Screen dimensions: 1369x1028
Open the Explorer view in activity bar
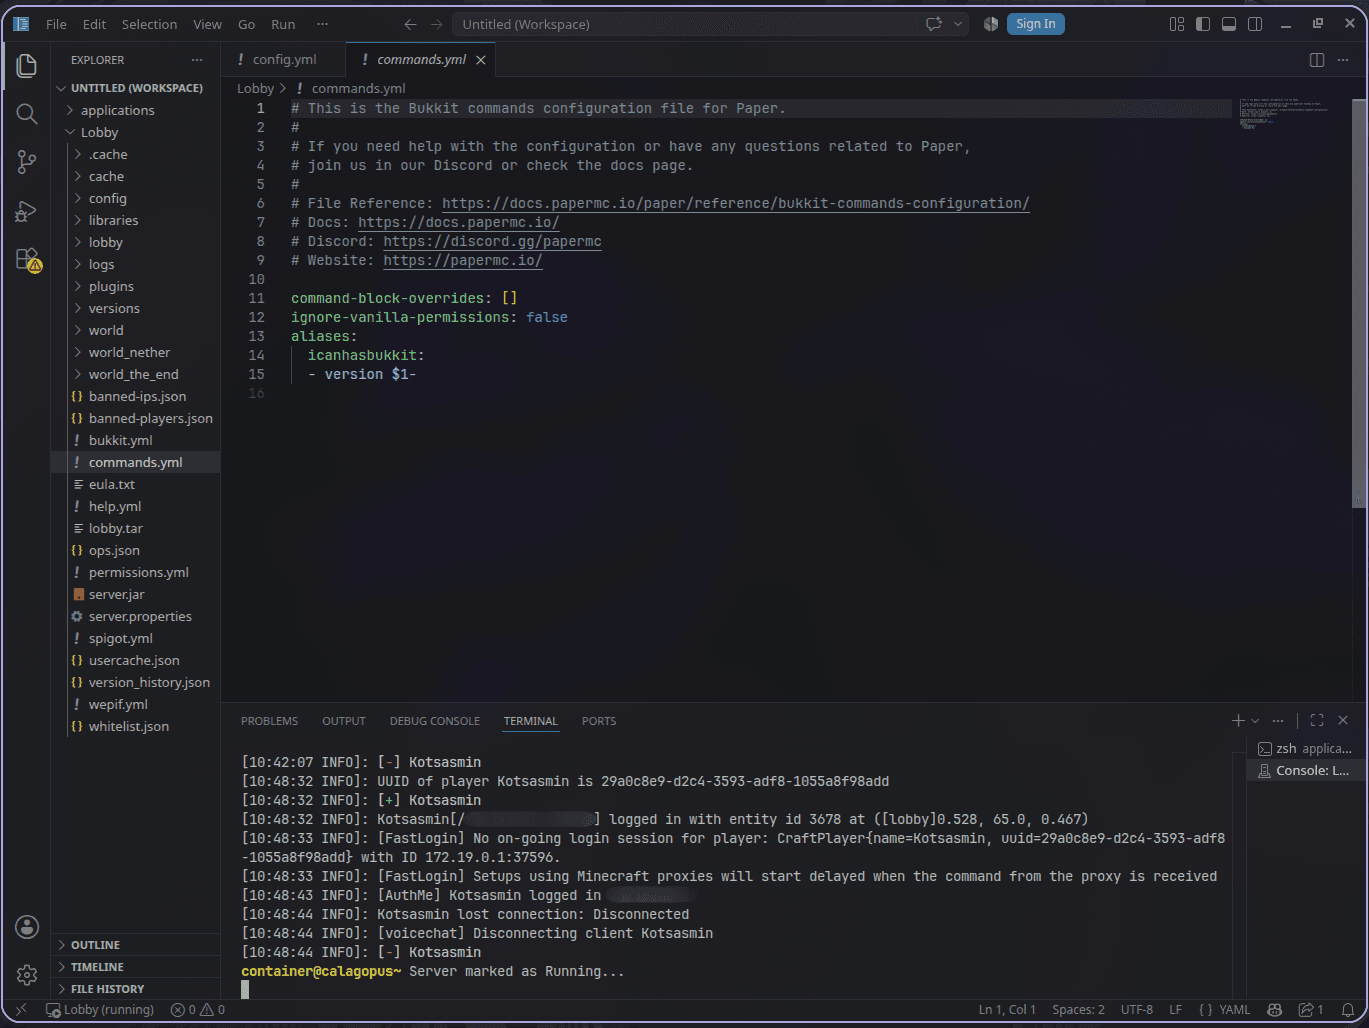click(27, 66)
